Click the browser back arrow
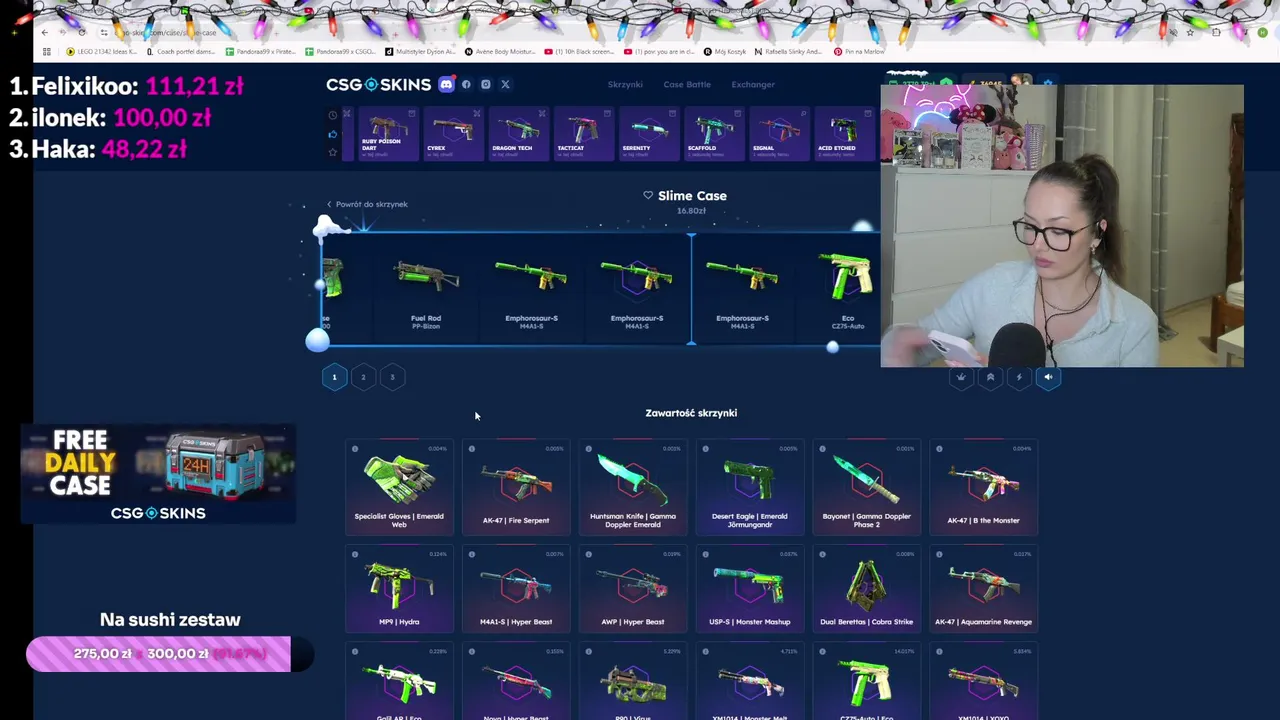The image size is (1280, 720). (x=45, y=32)
